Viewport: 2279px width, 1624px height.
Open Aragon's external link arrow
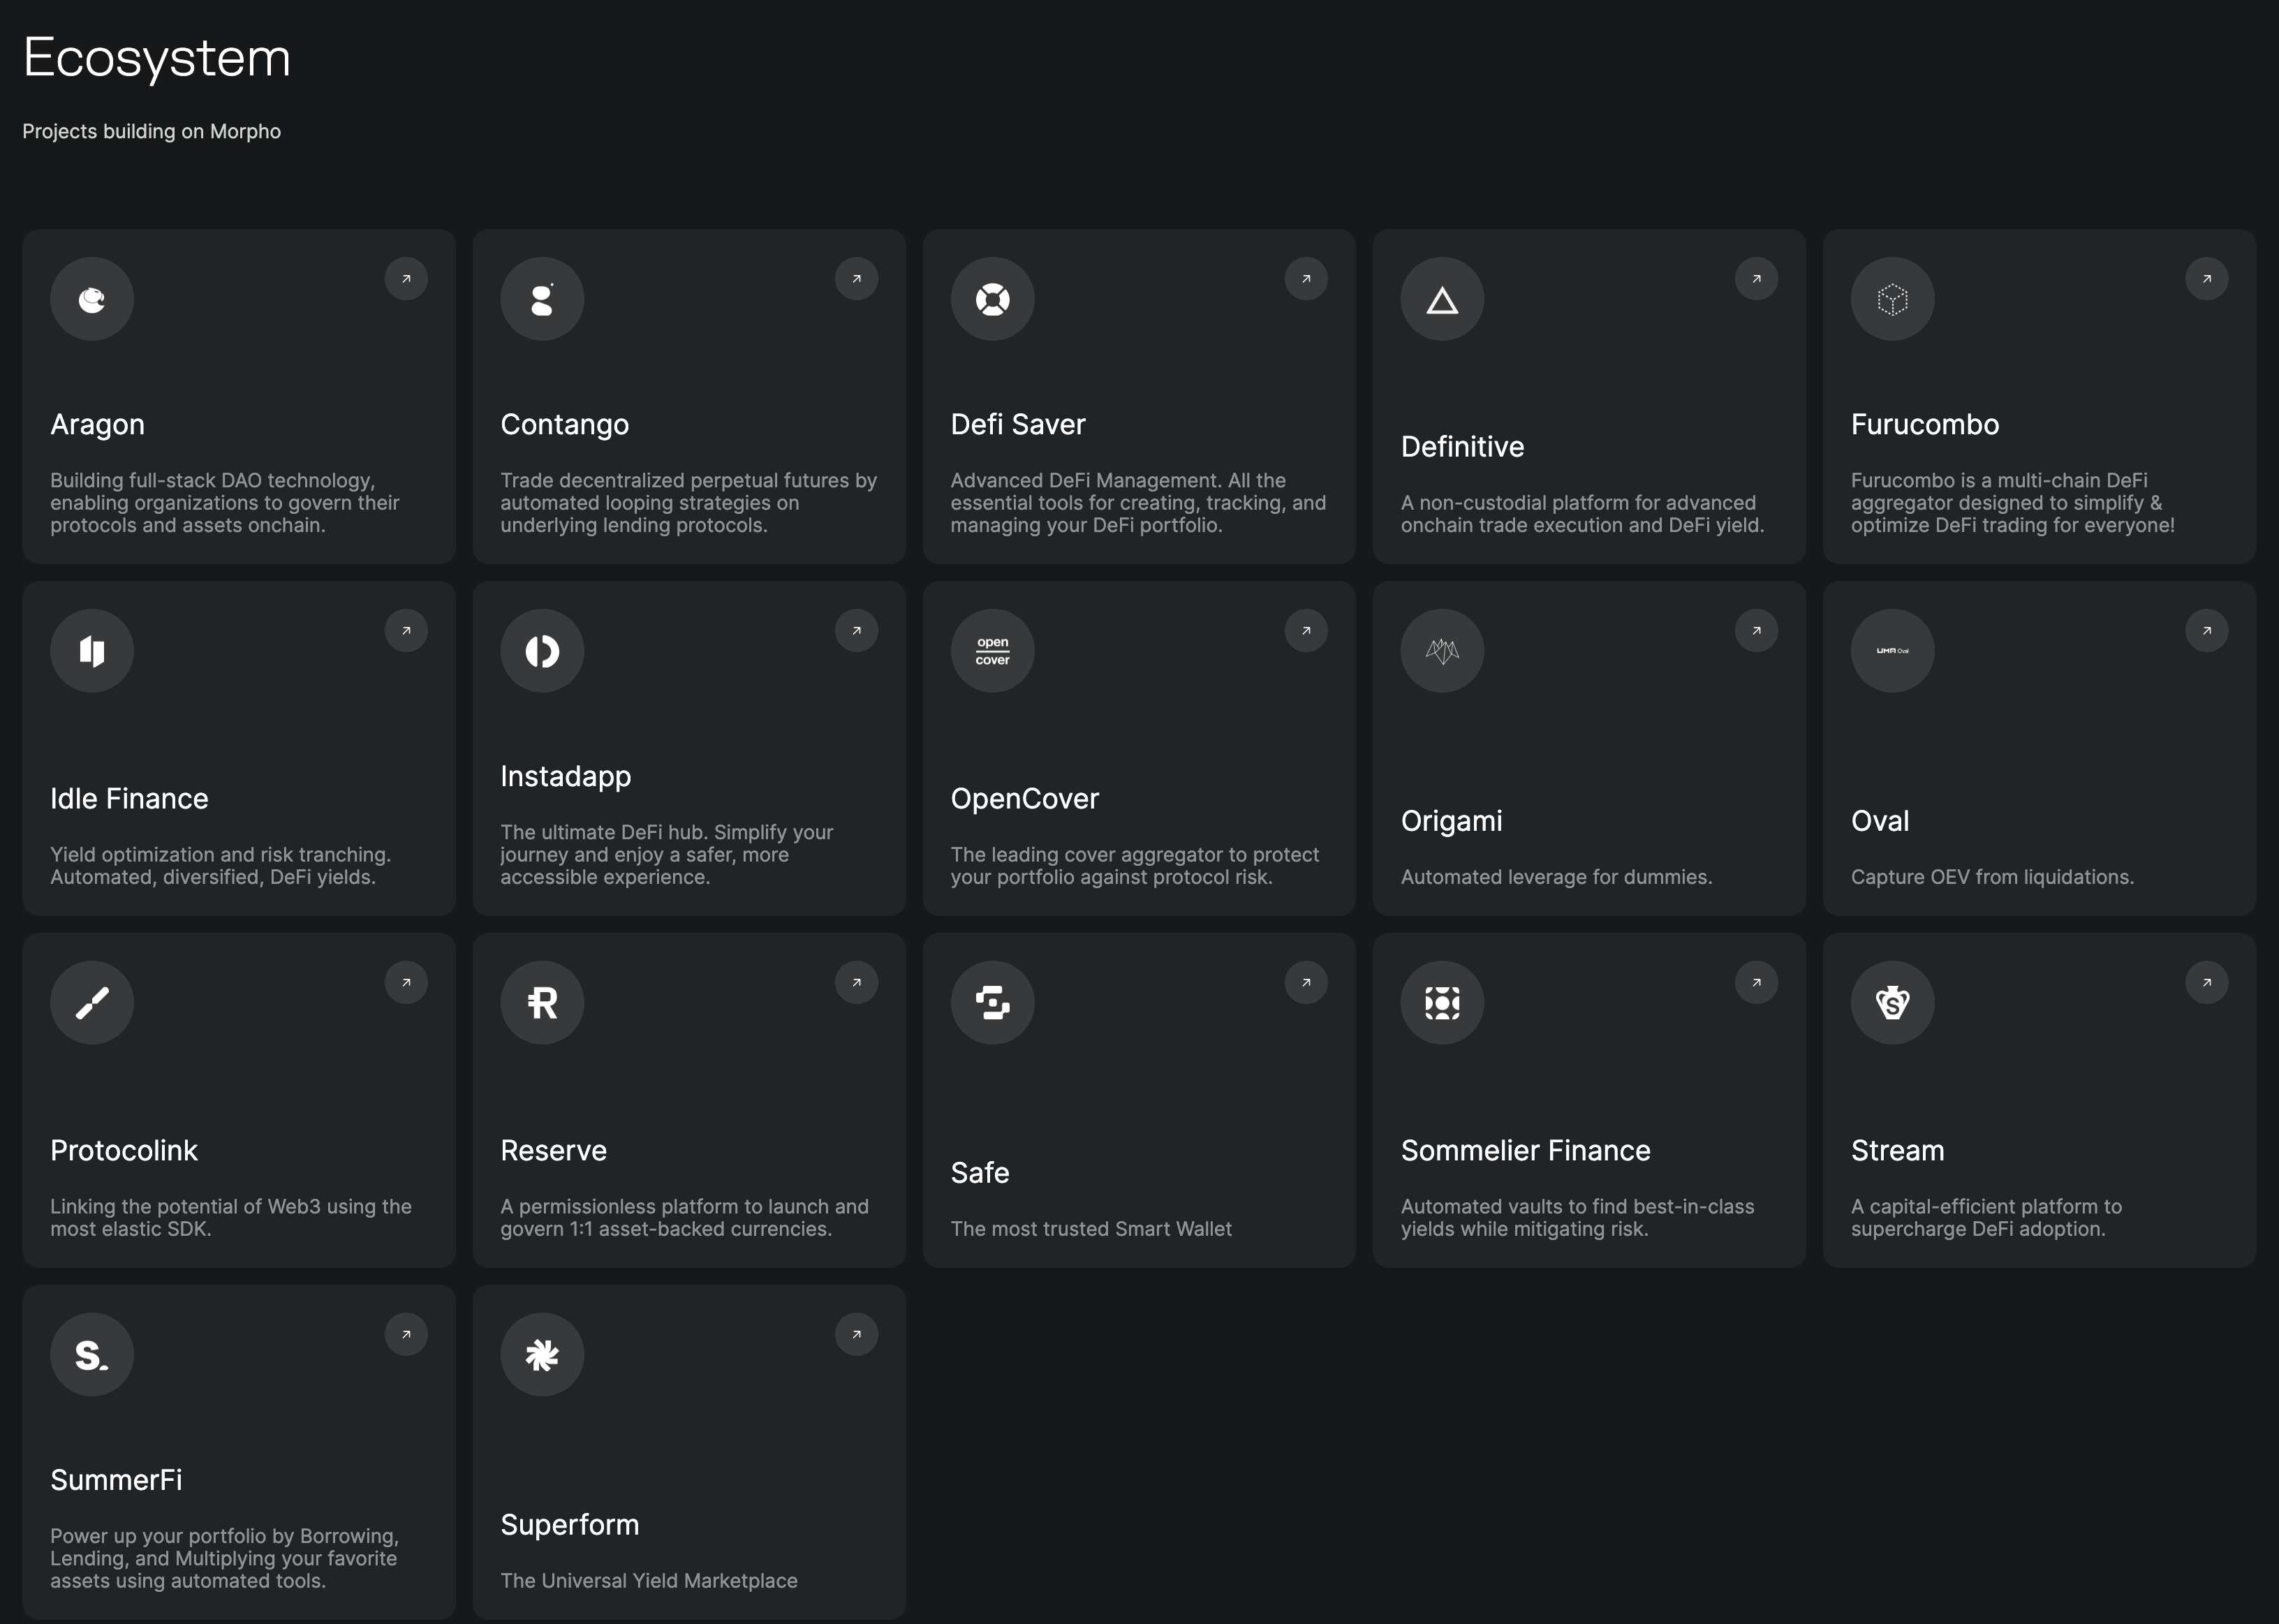point(406,279)
